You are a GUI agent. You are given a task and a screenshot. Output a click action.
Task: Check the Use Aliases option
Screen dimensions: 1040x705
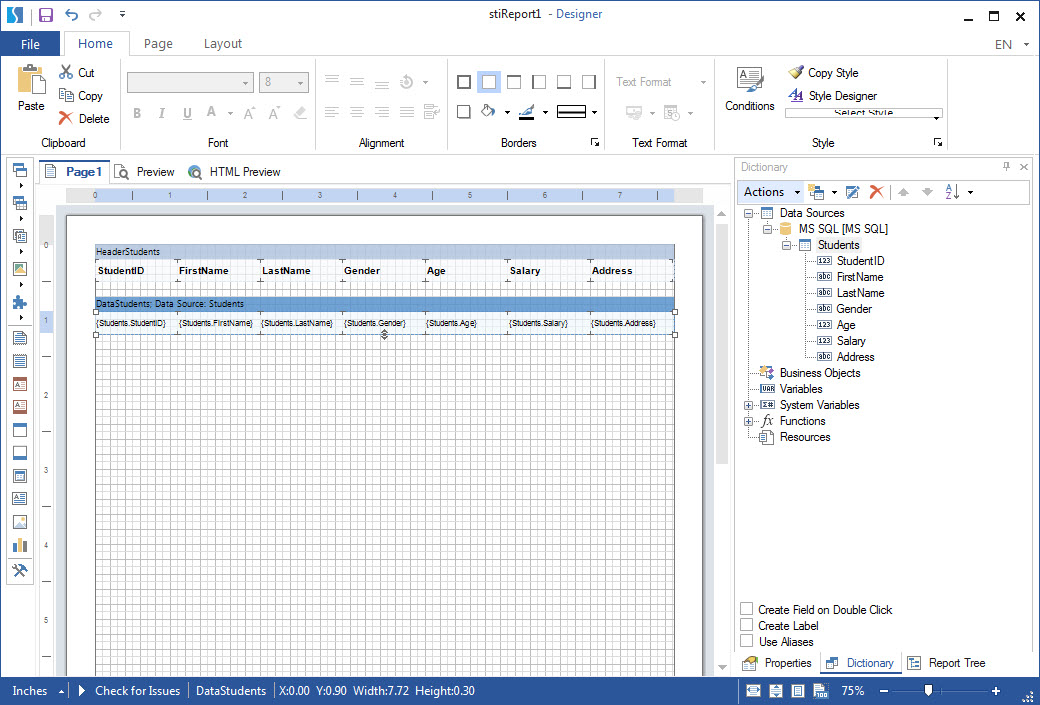pos(745,641)
